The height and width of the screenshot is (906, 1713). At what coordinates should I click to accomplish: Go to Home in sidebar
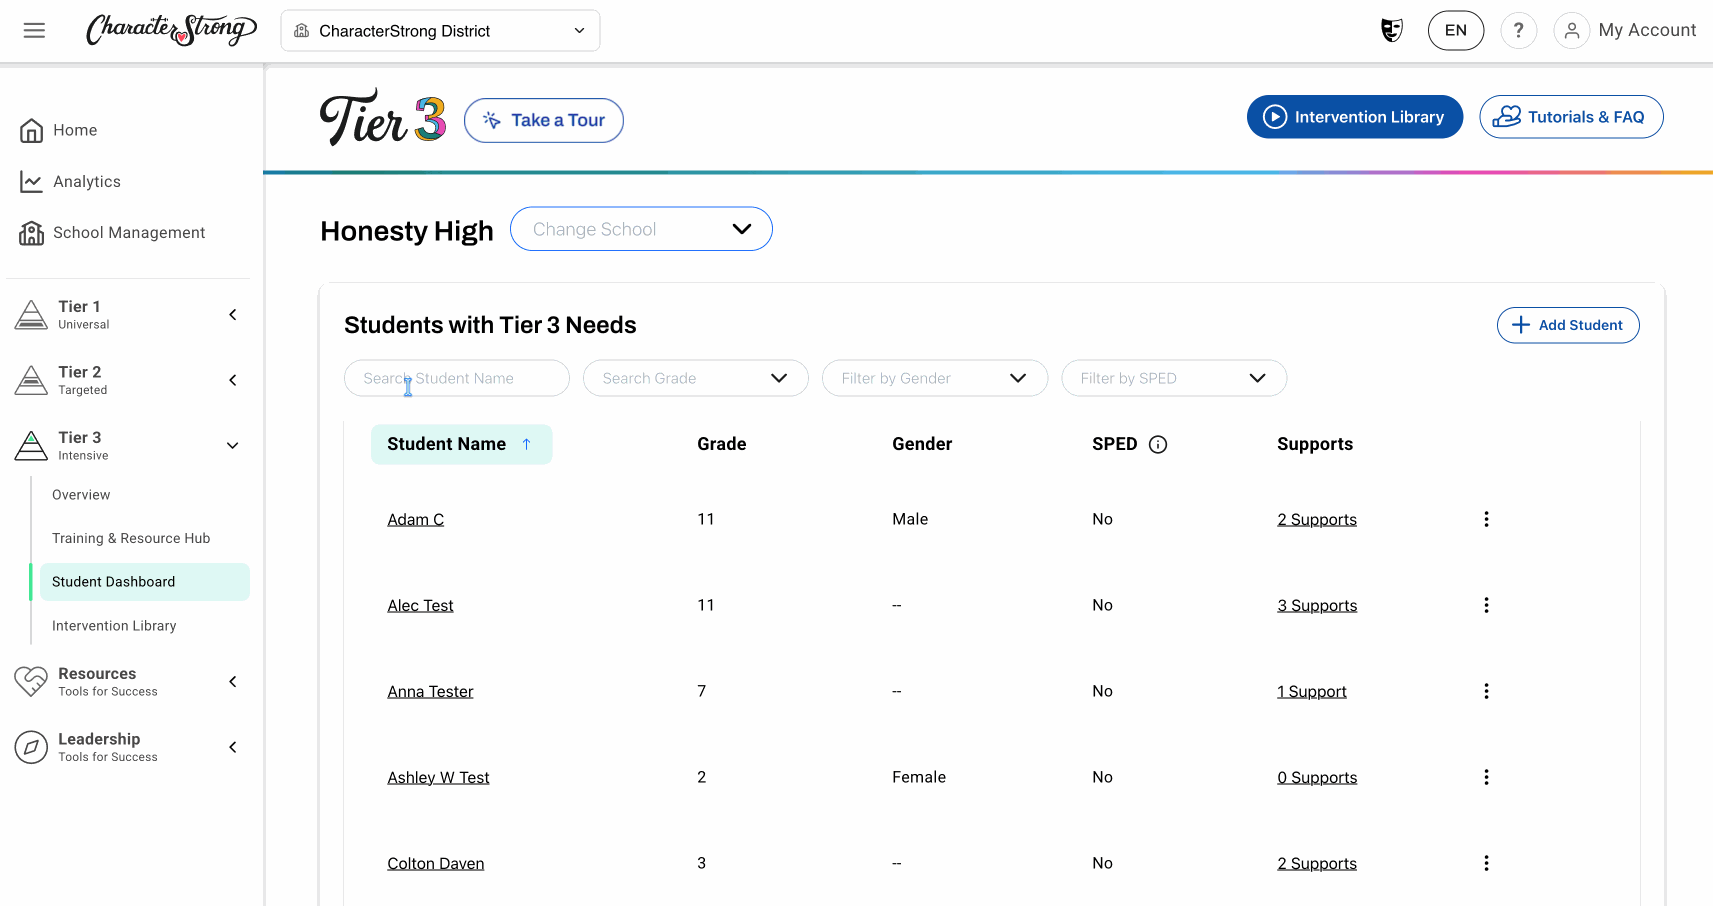(x=75, y=130)
